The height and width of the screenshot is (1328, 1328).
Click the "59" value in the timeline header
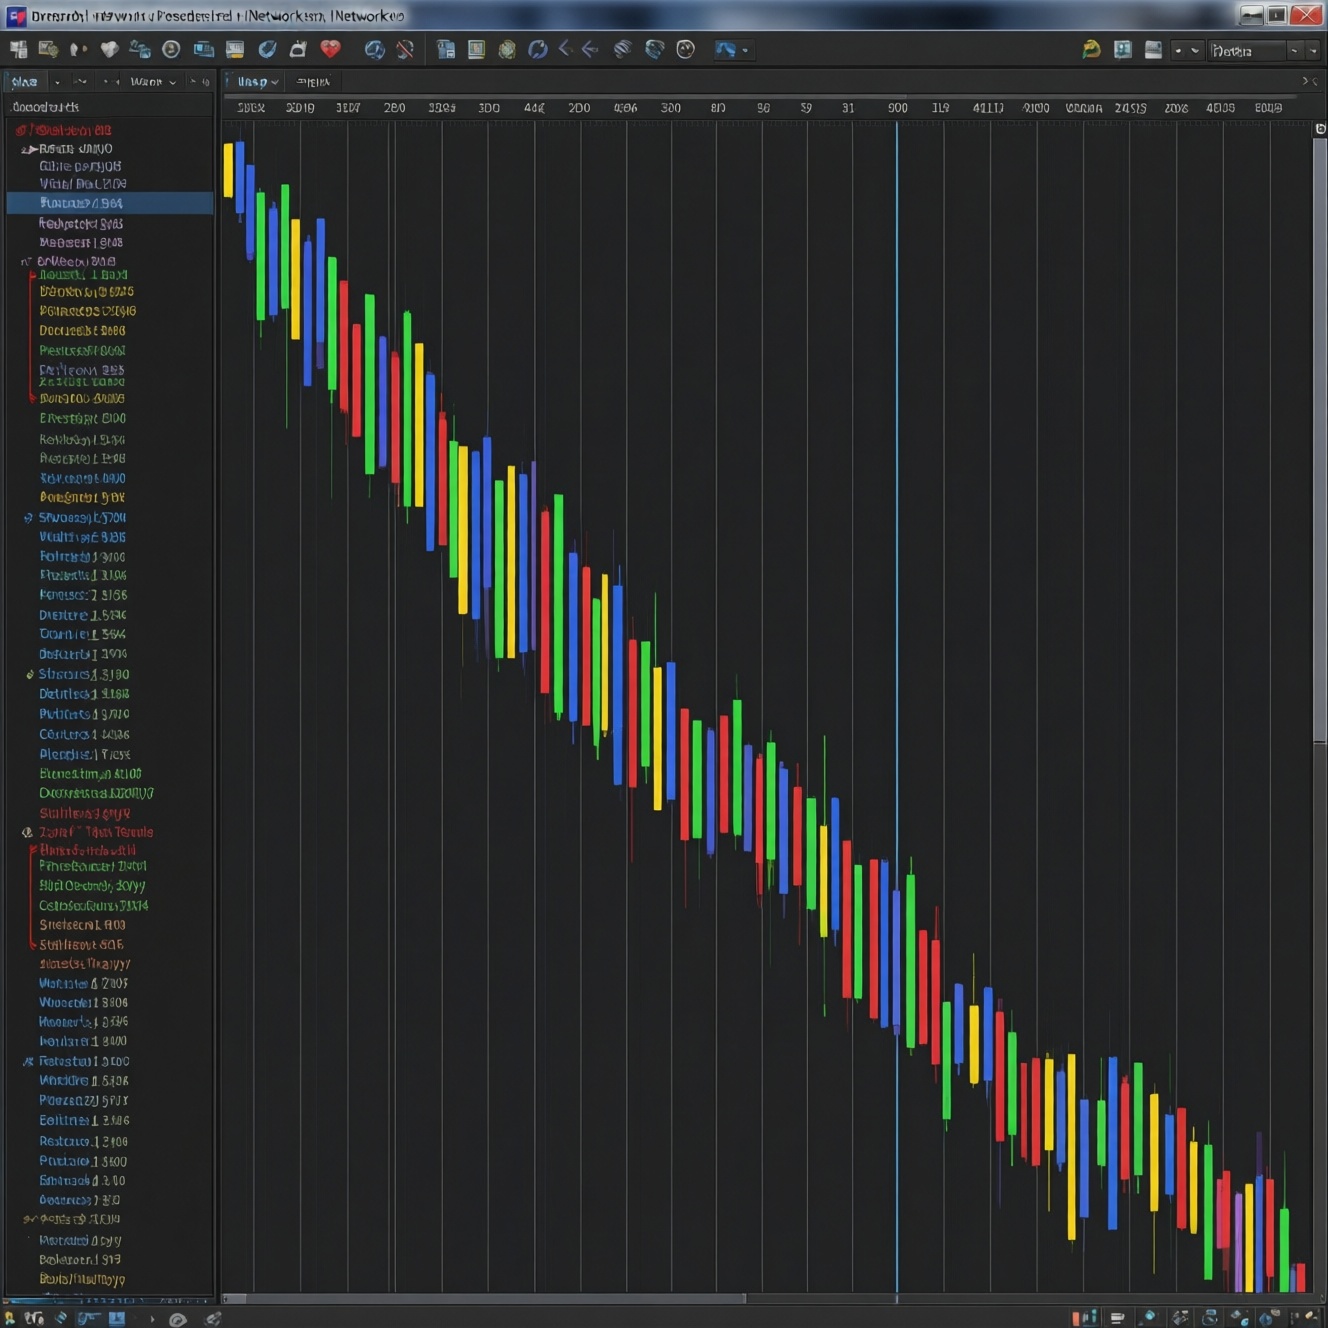(806, 108)
